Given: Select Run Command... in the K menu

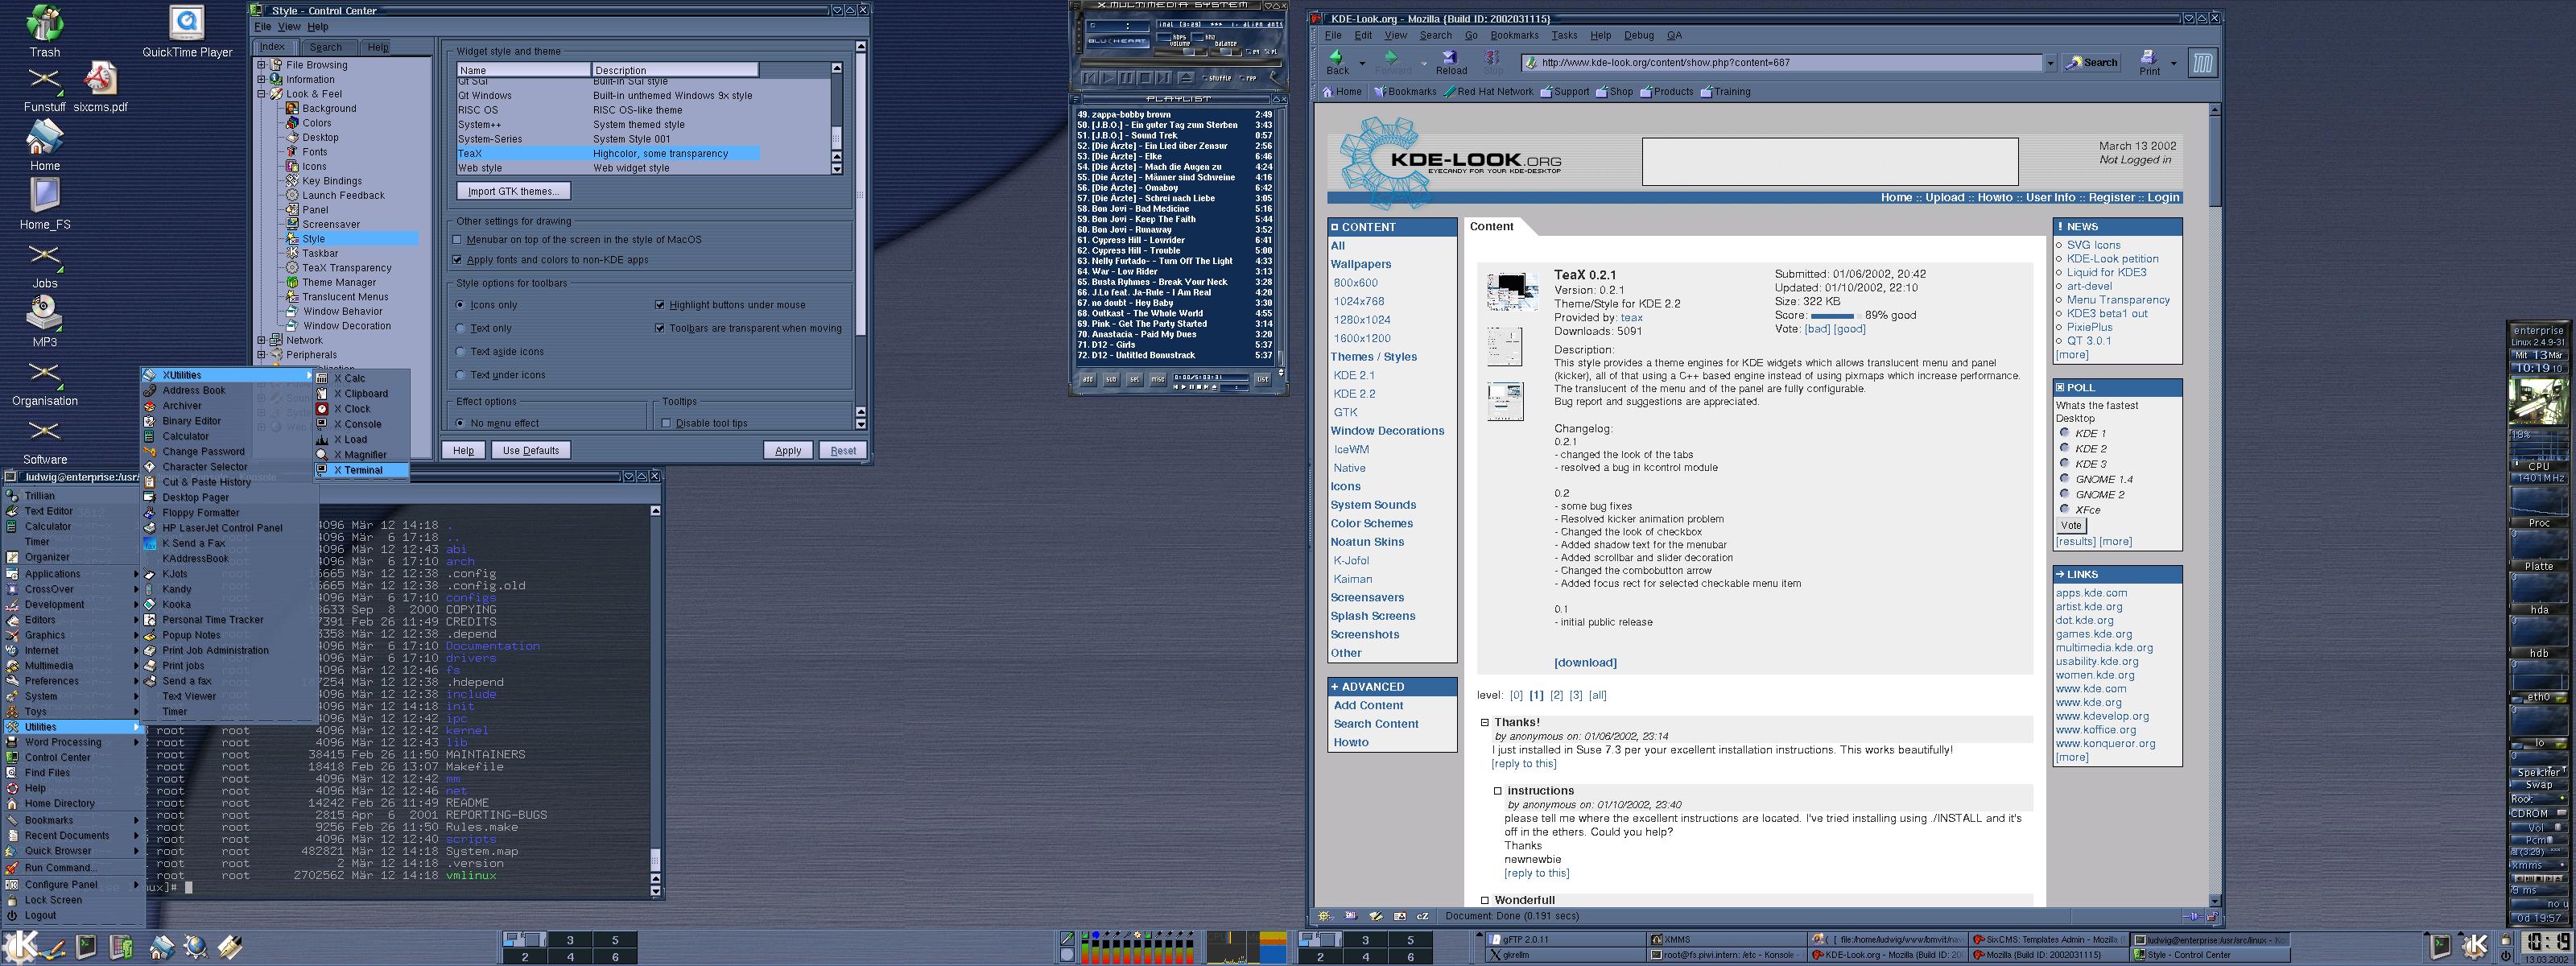Looking at the screenshot, I should tap(60, 867).
